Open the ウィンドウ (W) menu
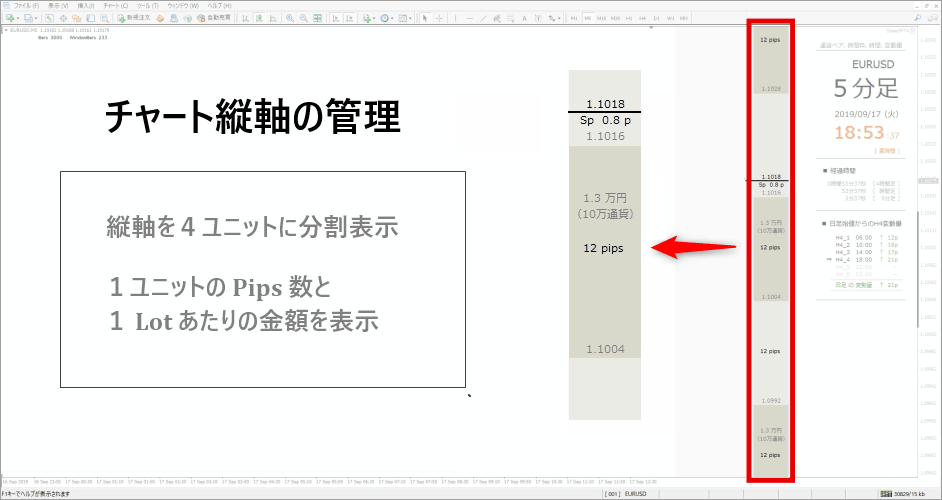Image resolution: width=942 pixels, height=500 pixels. click(183, 5)
